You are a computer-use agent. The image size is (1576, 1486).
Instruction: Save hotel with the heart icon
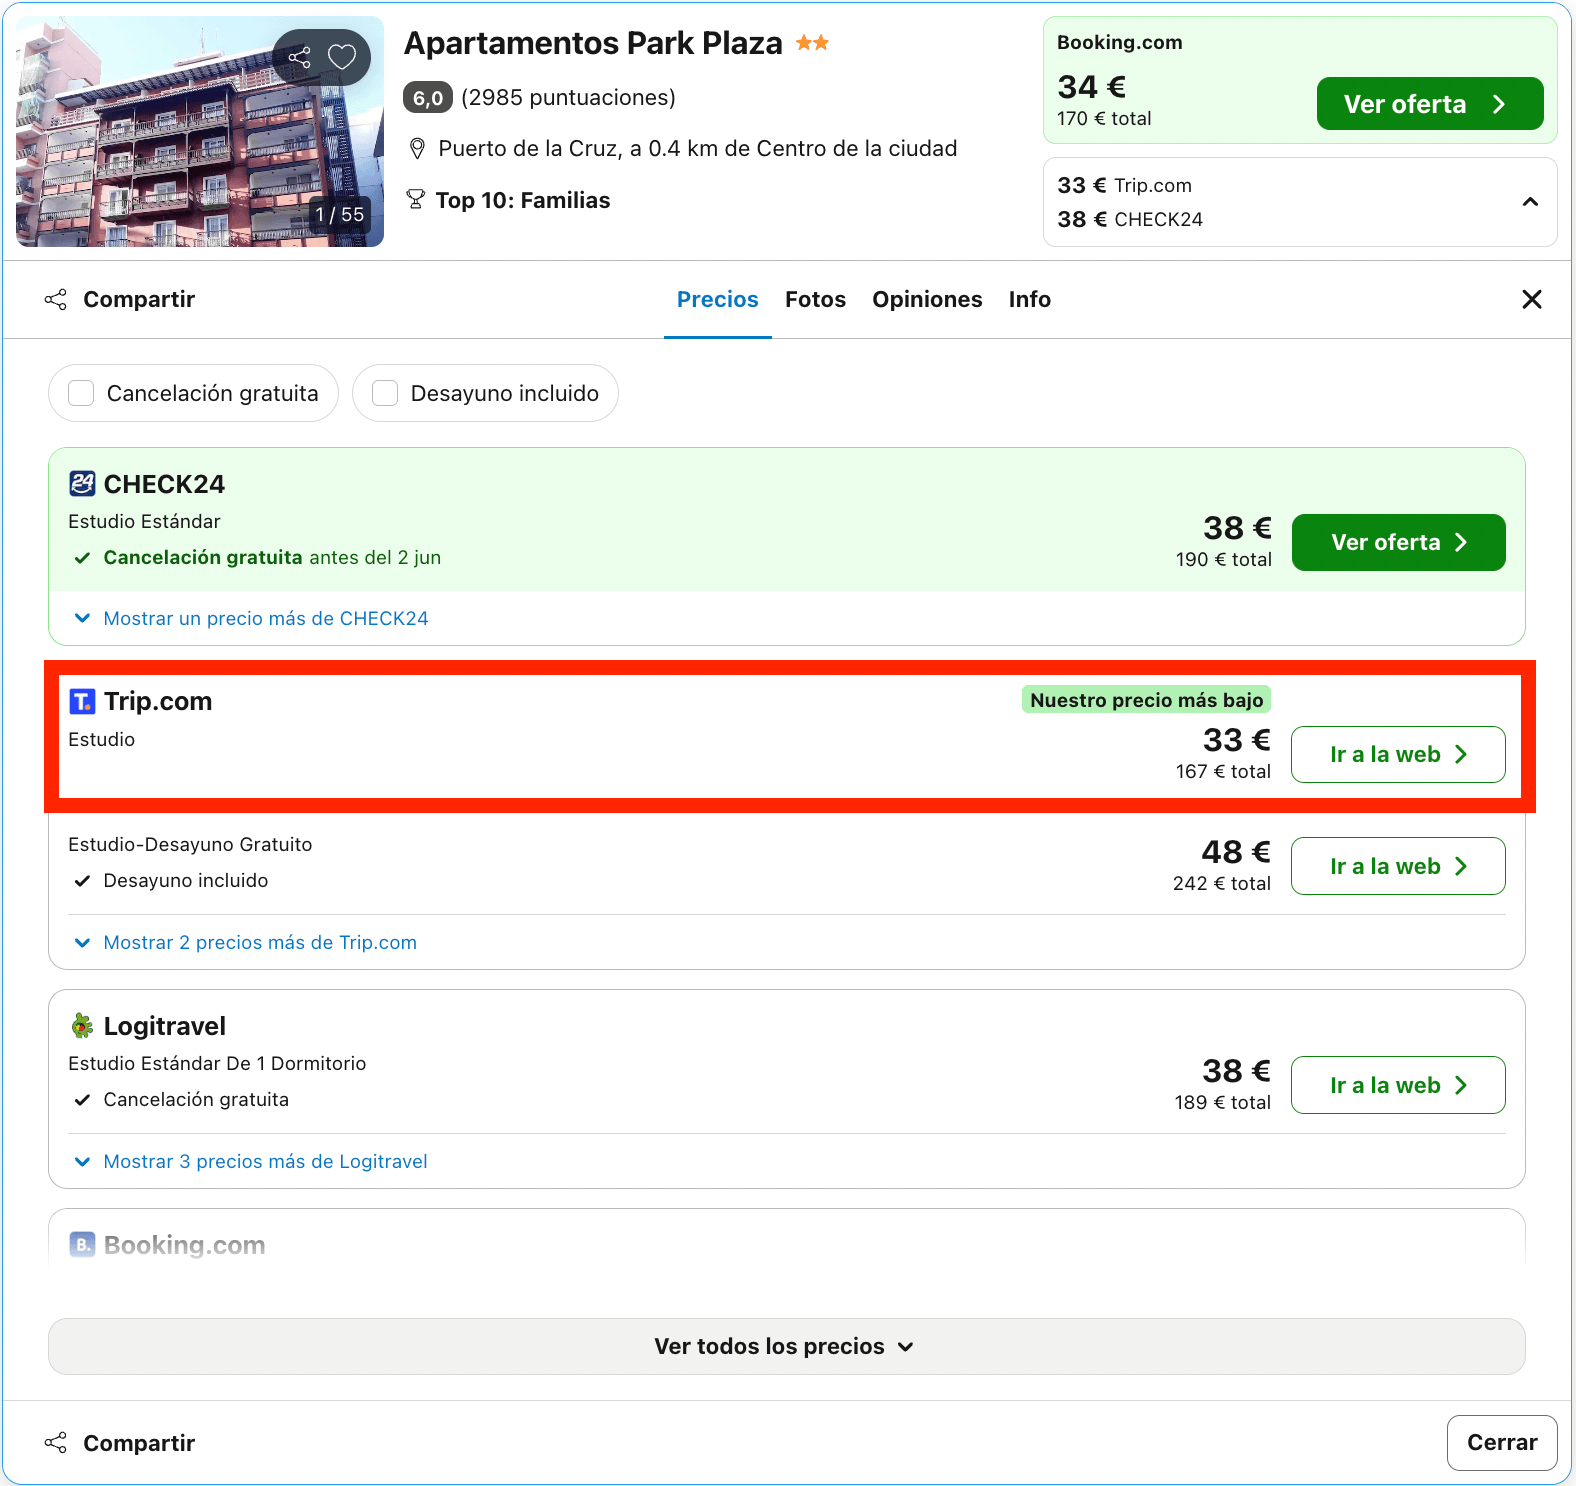tap(342, 57)
